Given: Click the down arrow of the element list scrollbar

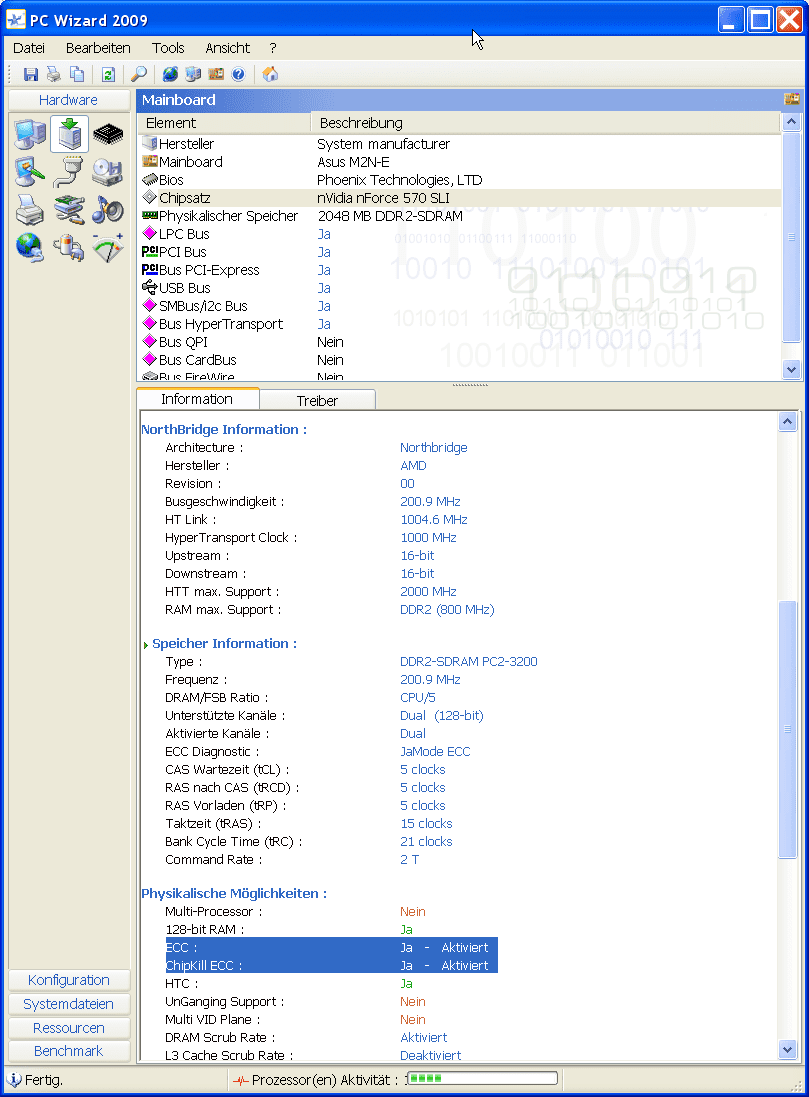Looking at the screenshot, I should coord(792,369).
